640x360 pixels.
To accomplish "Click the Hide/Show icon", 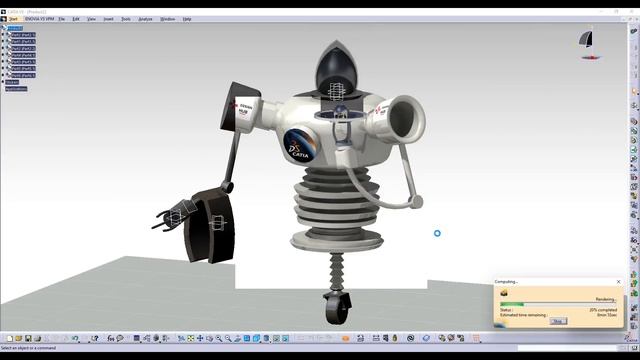I will 276,338.
